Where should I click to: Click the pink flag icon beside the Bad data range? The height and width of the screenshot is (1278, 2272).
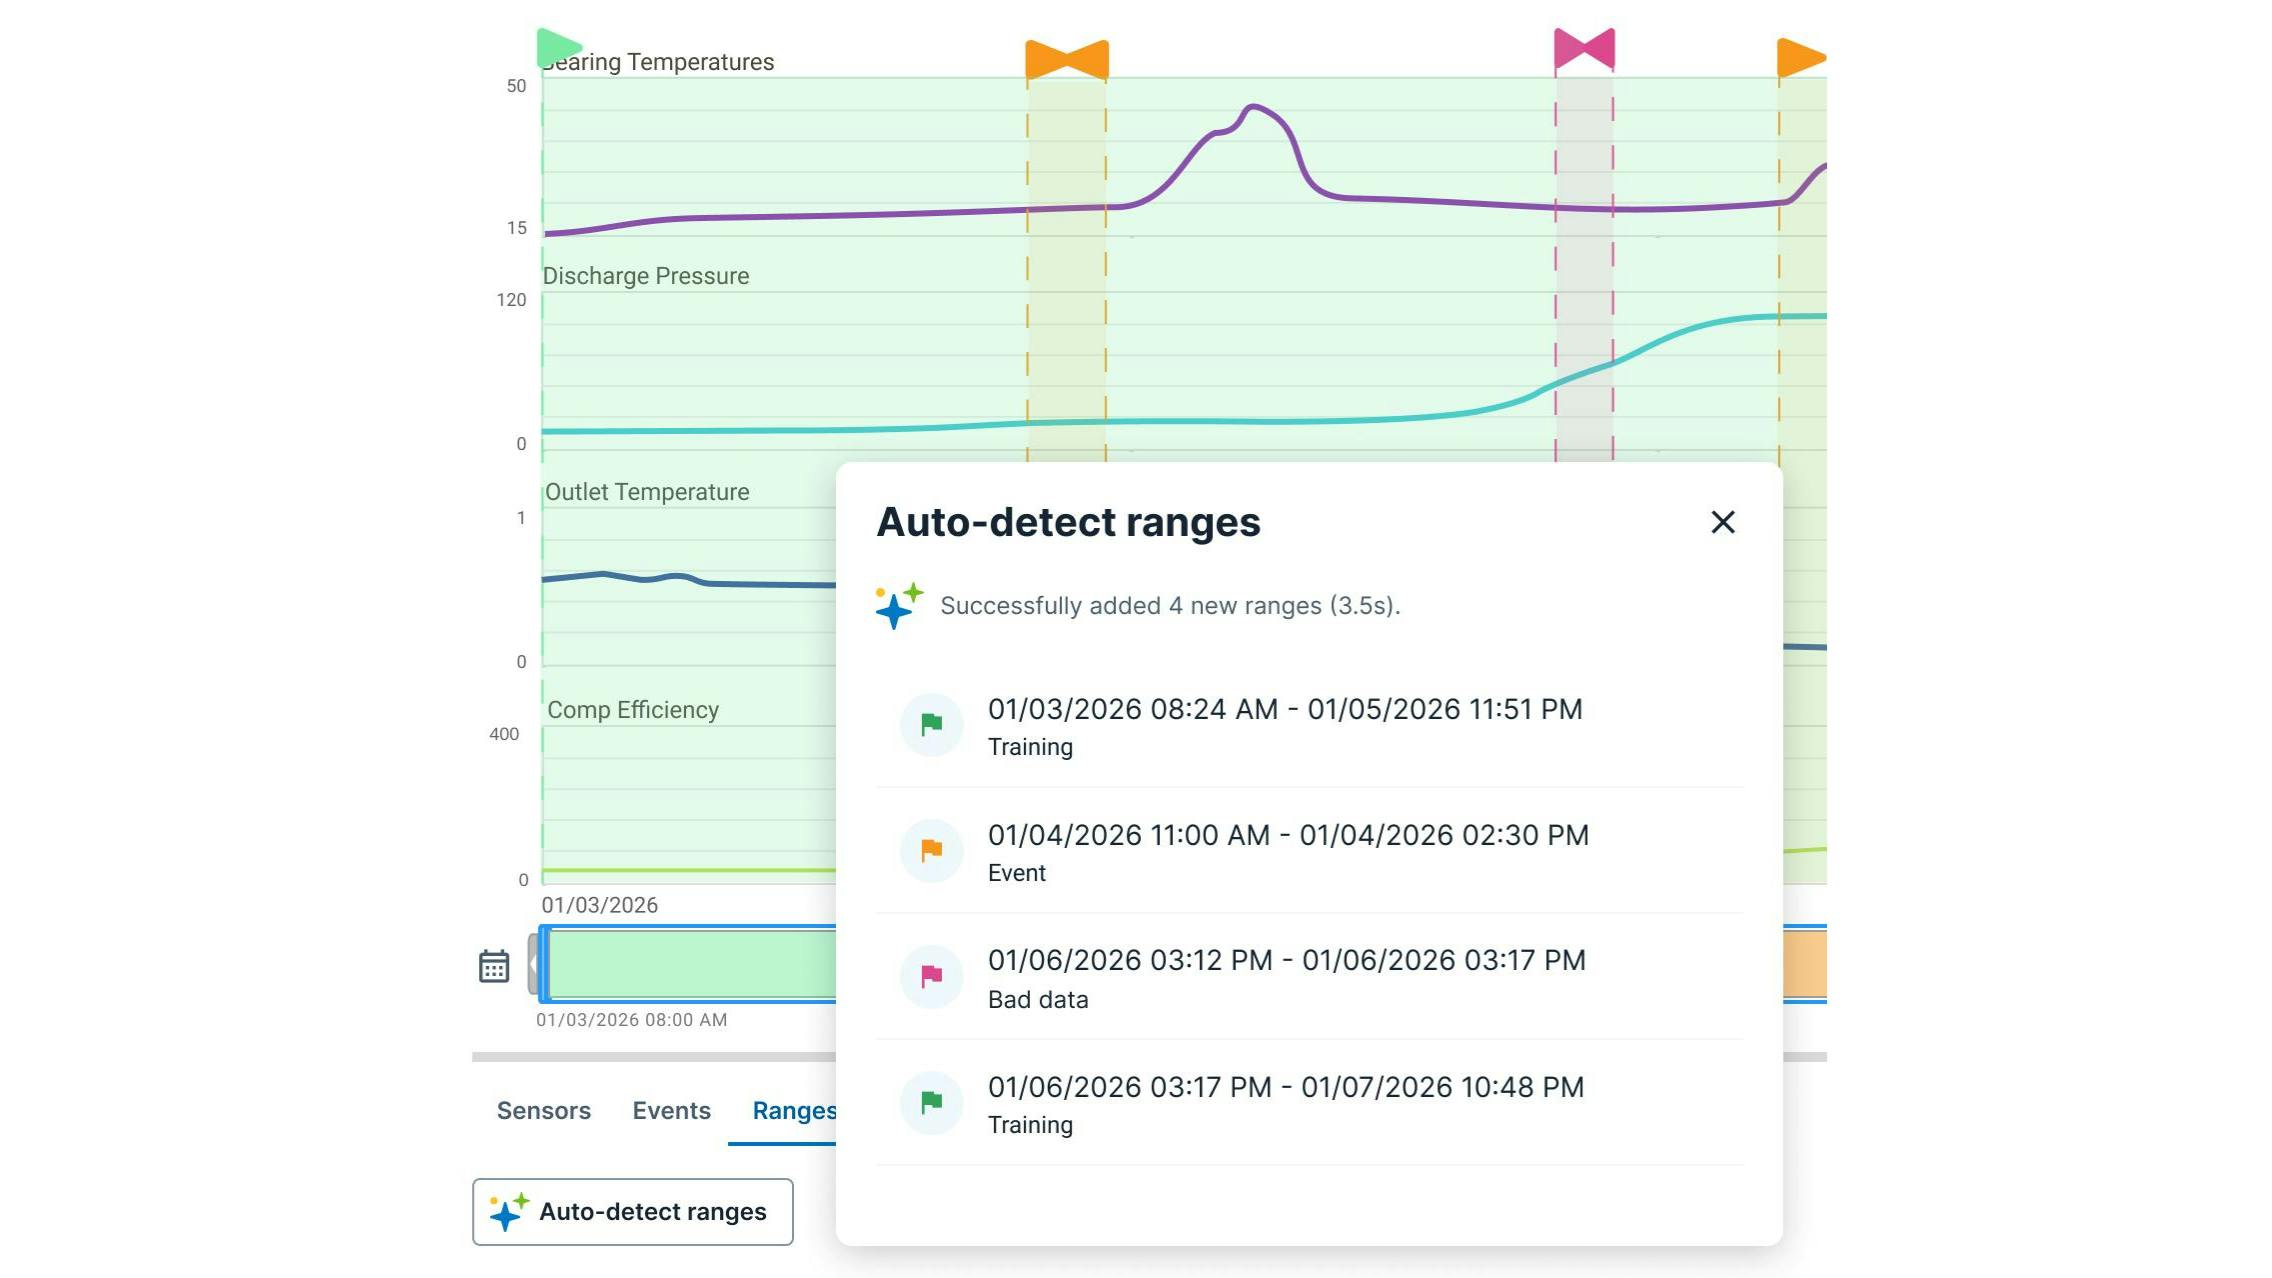(x=930, y=977)
